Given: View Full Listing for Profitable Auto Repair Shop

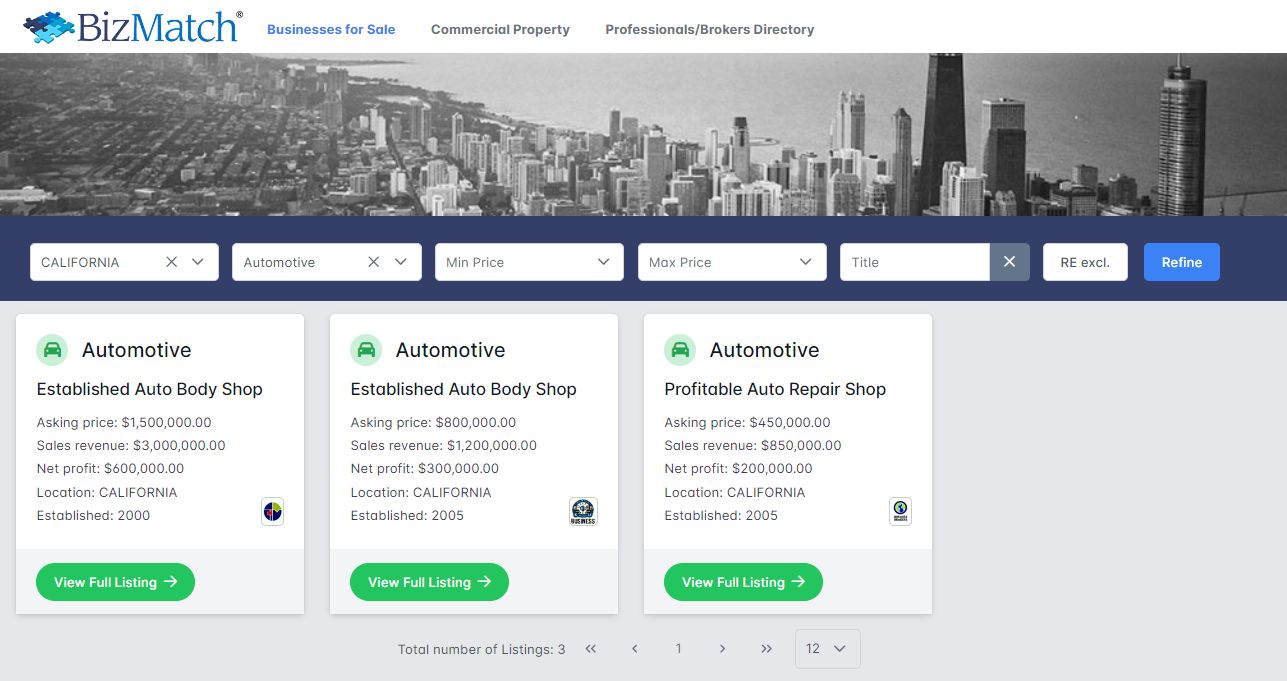Looking at the screenshot, I should (x=743, y=582).
